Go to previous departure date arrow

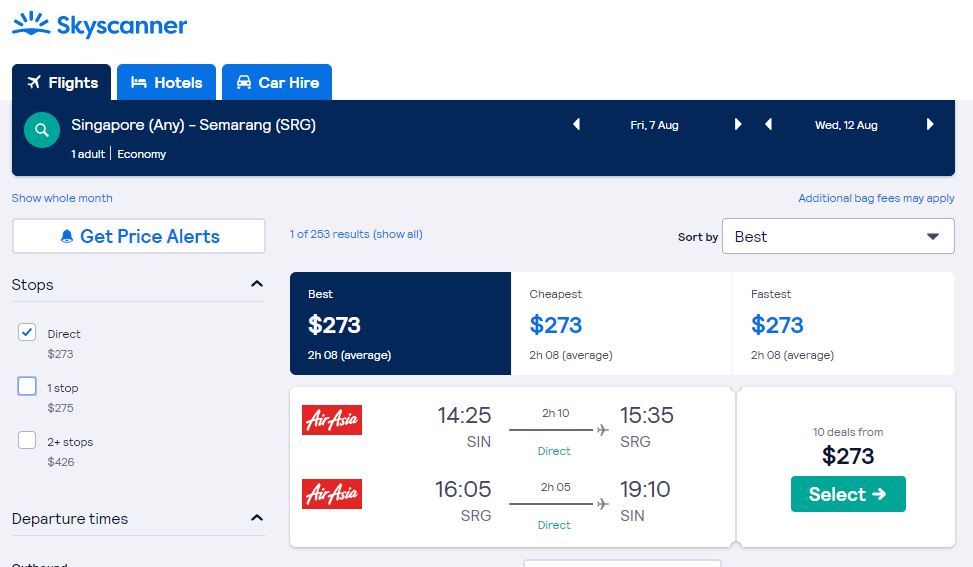tap(576, 125)
